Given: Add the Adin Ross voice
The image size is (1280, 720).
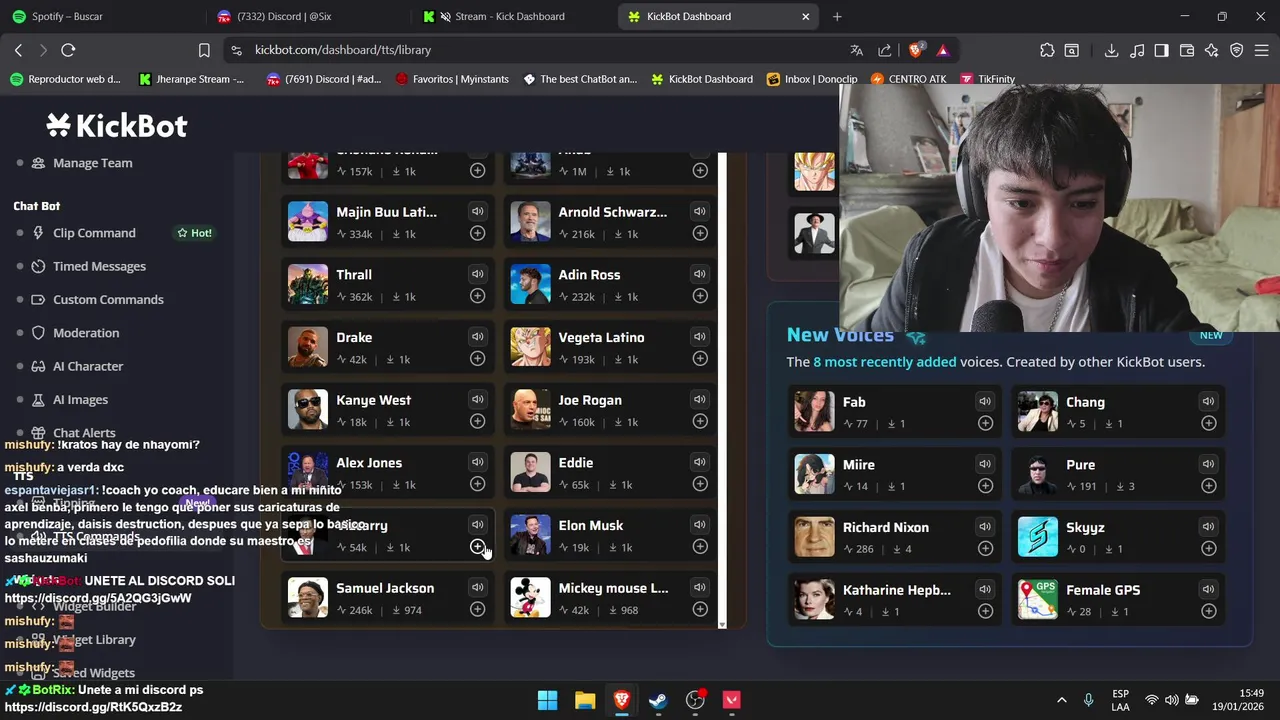Looking at the screenshot, I should (x=700, y=296).
